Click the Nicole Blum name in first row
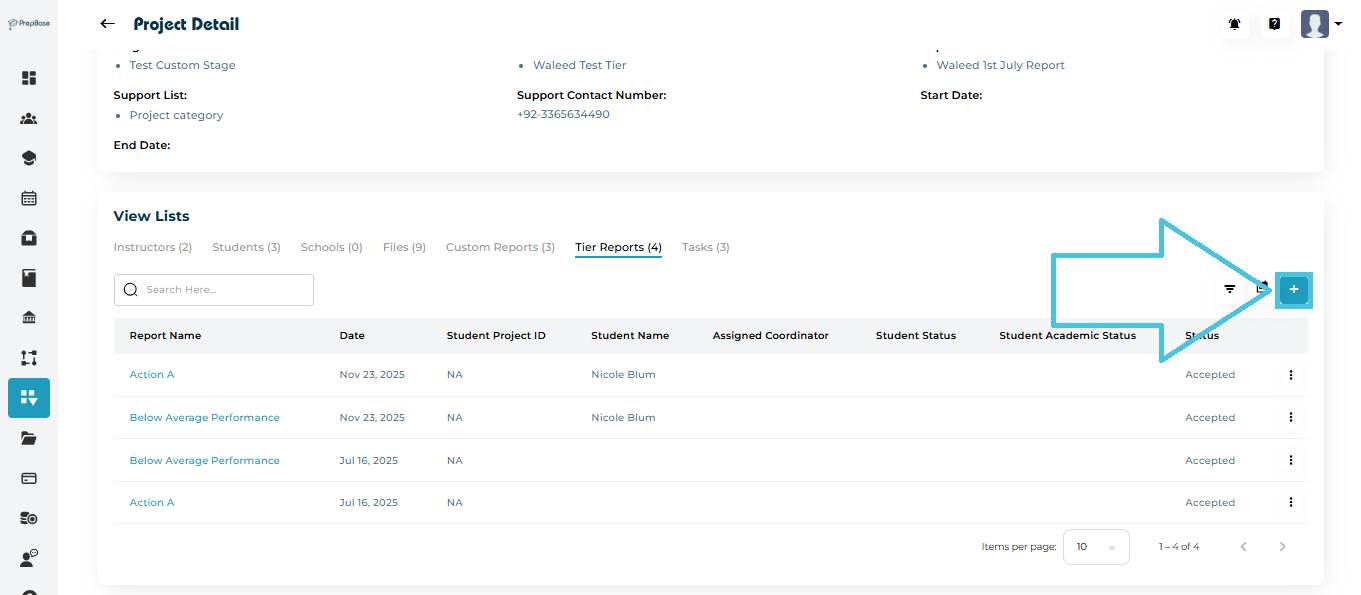The width and height of the screenshot is (1361, 595). (623, 375)
